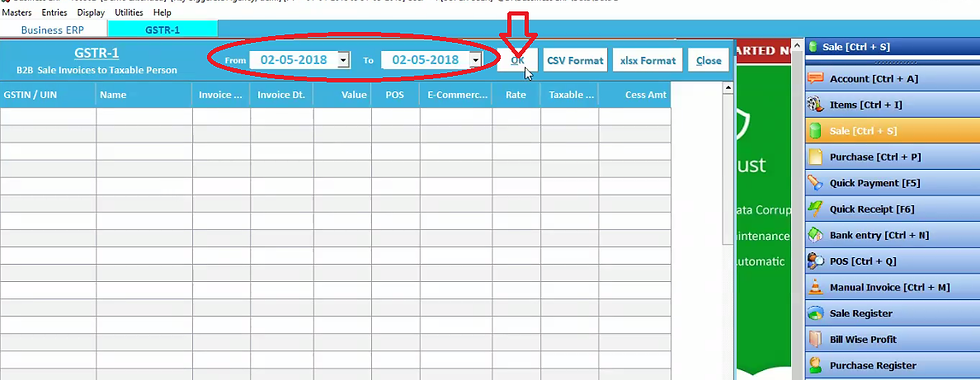Click the Quick Receipt icon
The width and height of the screenshot is (980, 380).
coord(815,209)
